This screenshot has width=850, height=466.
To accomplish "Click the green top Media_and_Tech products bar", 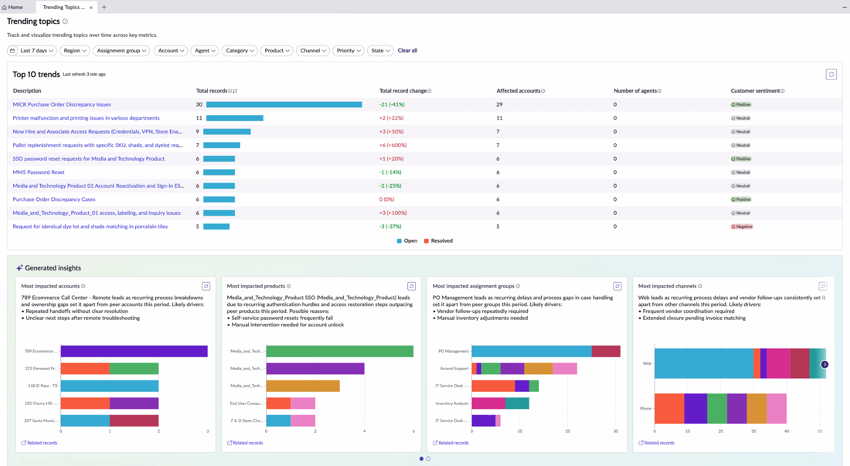I will 339,351.
